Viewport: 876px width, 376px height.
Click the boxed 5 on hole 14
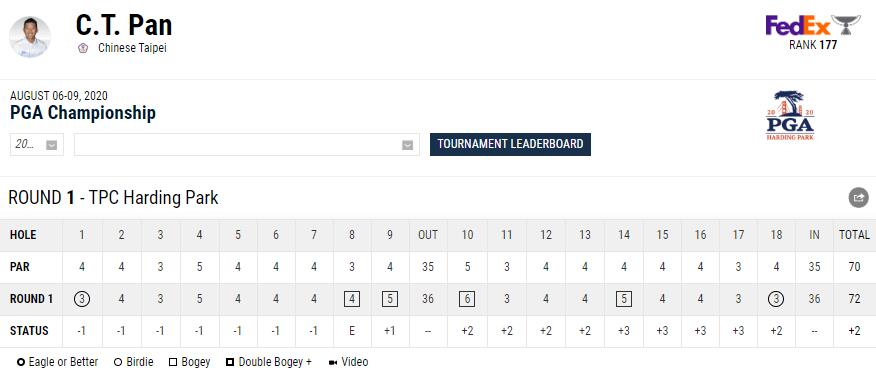pyautogui.click(x=623, y=299)
